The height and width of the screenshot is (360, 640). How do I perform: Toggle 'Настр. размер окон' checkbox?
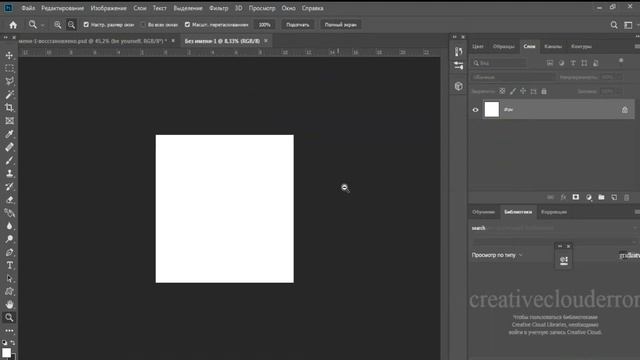point(86,25)
